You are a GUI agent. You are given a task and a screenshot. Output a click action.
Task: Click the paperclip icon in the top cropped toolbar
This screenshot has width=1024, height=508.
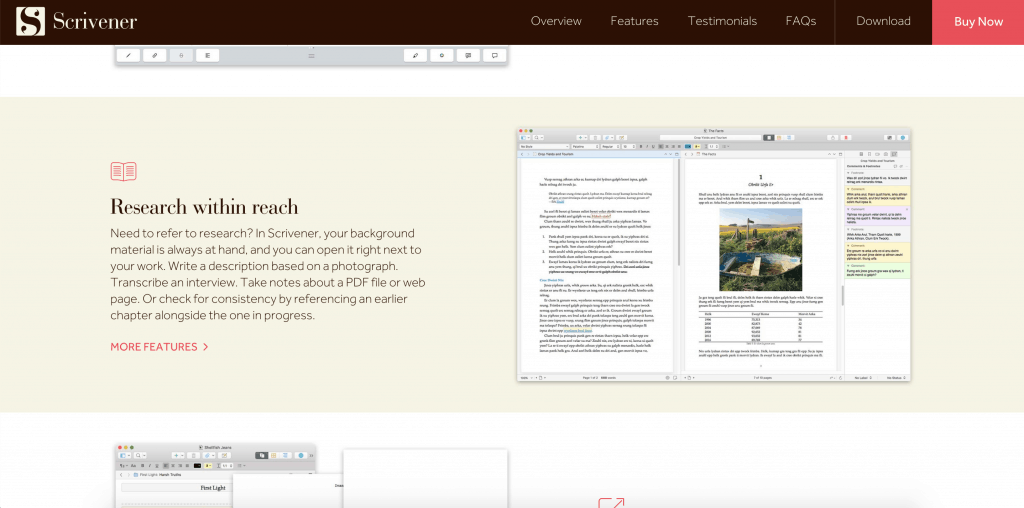(x=155, y=56)
